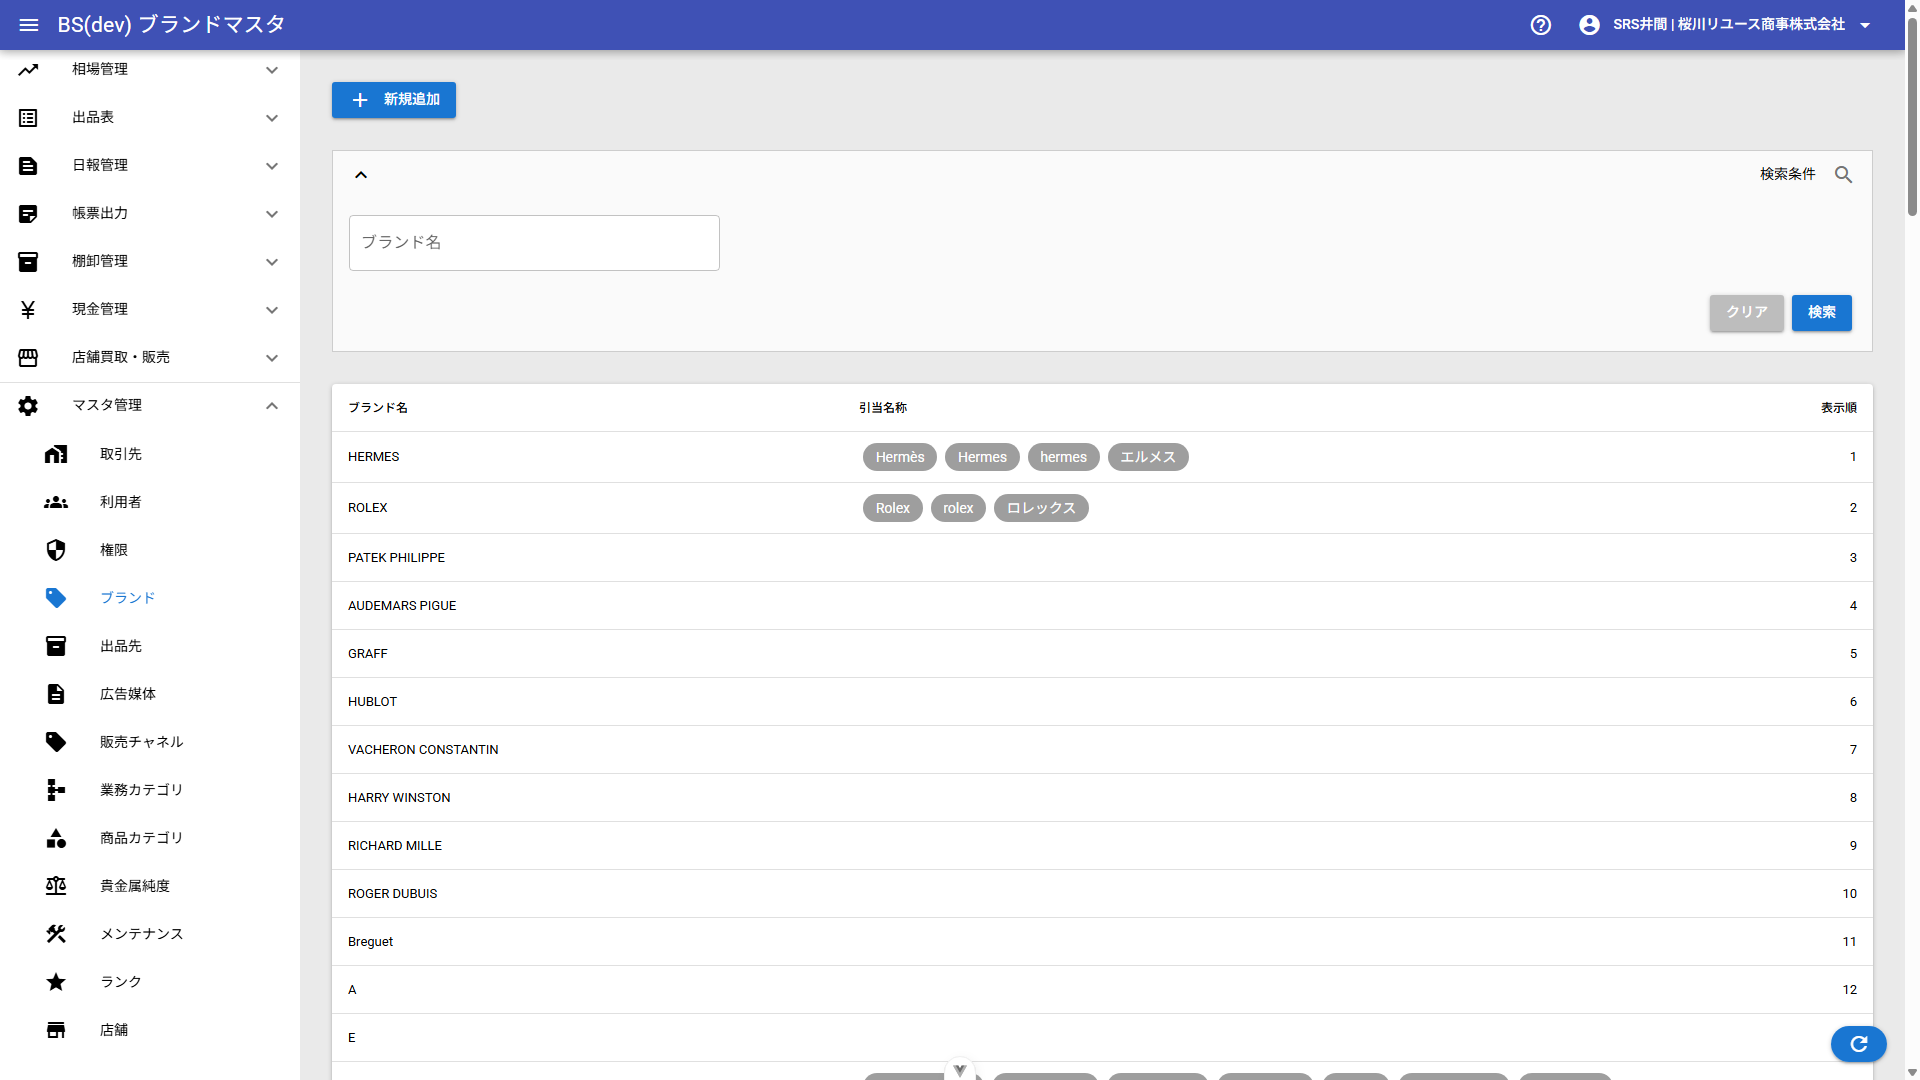
Task: Click the 販売チャネル tag icon
Action: click(x=56, y=743)
